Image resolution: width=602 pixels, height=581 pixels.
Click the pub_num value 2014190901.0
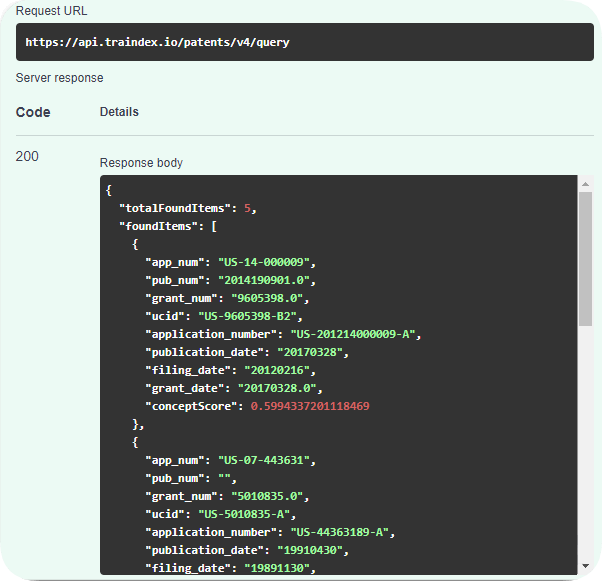(x=267, y=280)
